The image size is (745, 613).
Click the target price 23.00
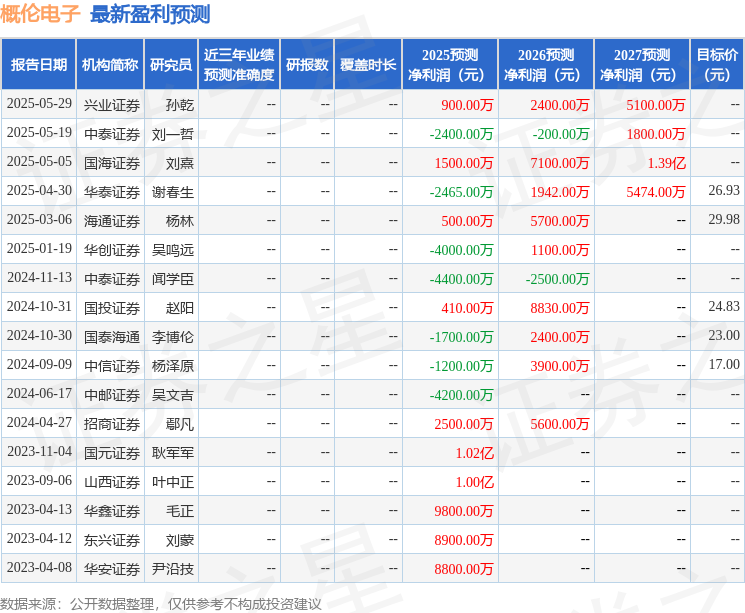(x=724, y=335)
